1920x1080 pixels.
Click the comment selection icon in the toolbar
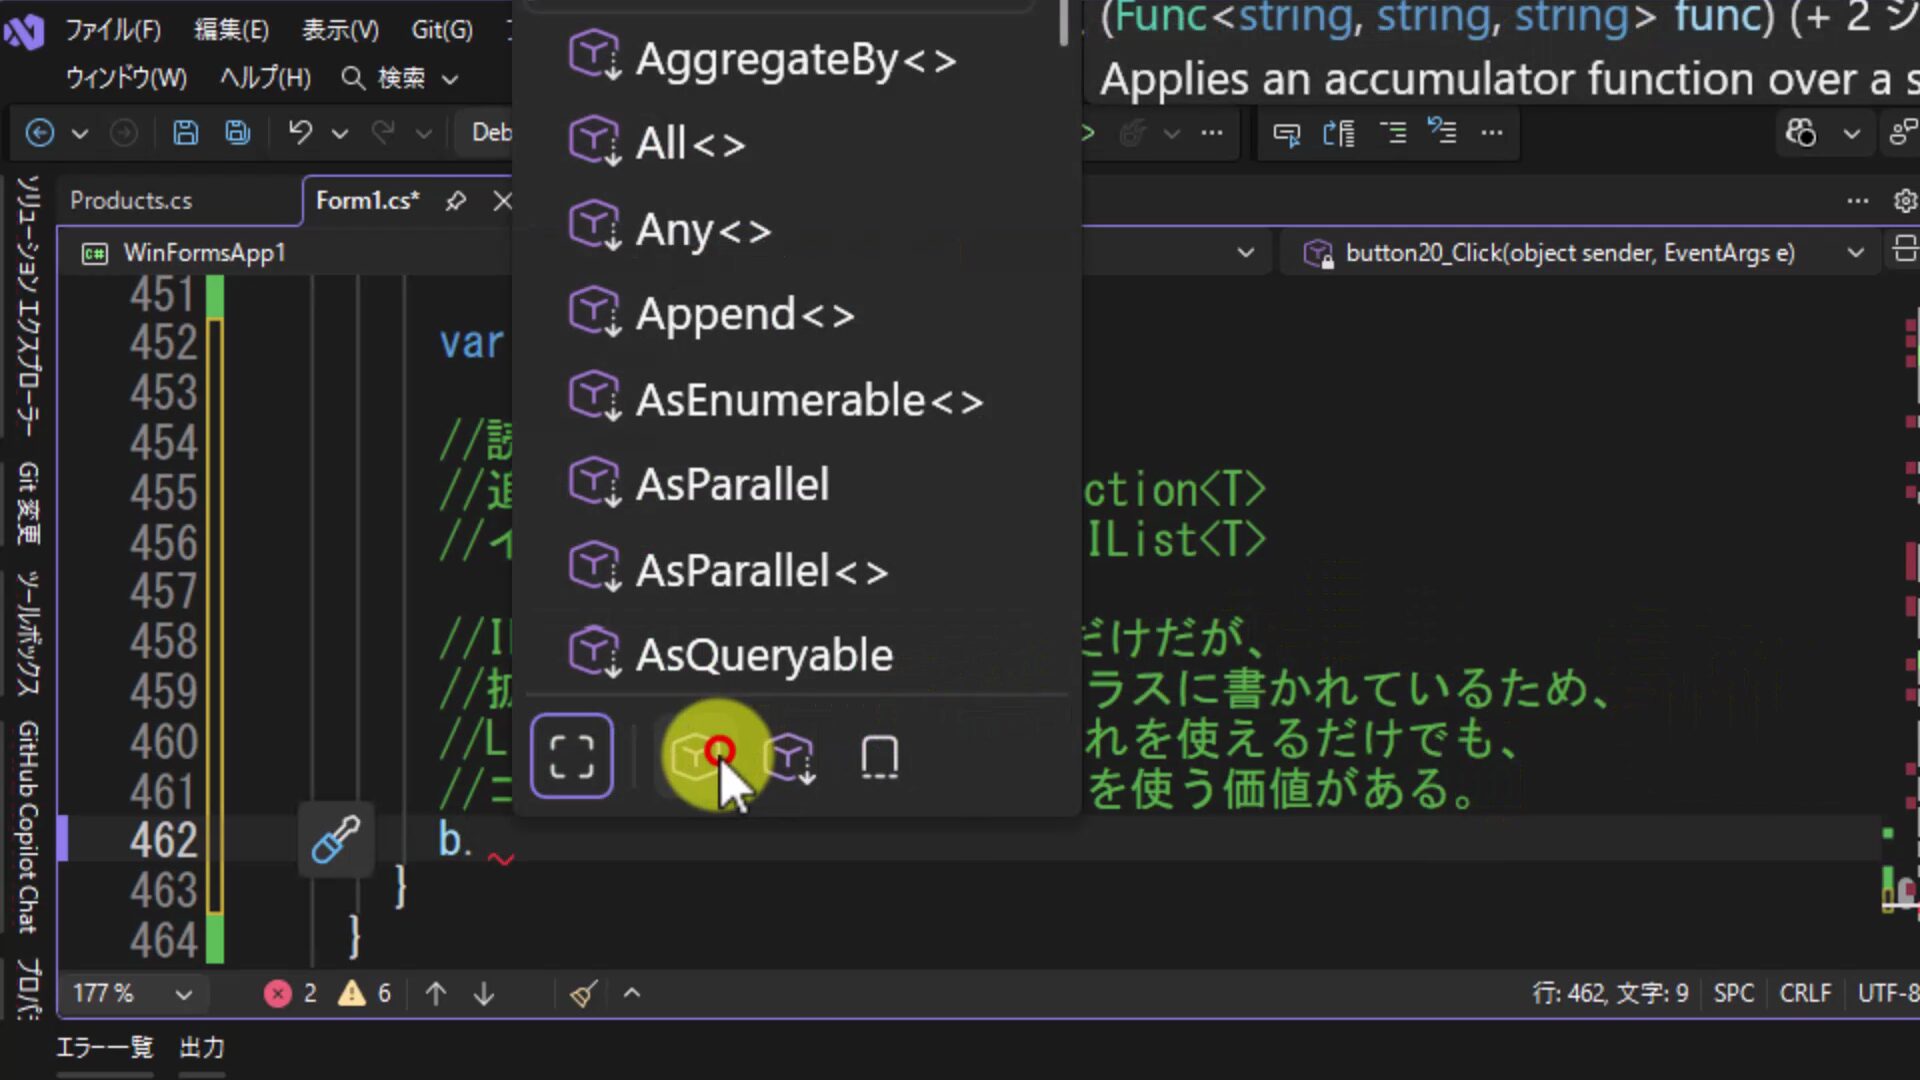(1287, 133)
